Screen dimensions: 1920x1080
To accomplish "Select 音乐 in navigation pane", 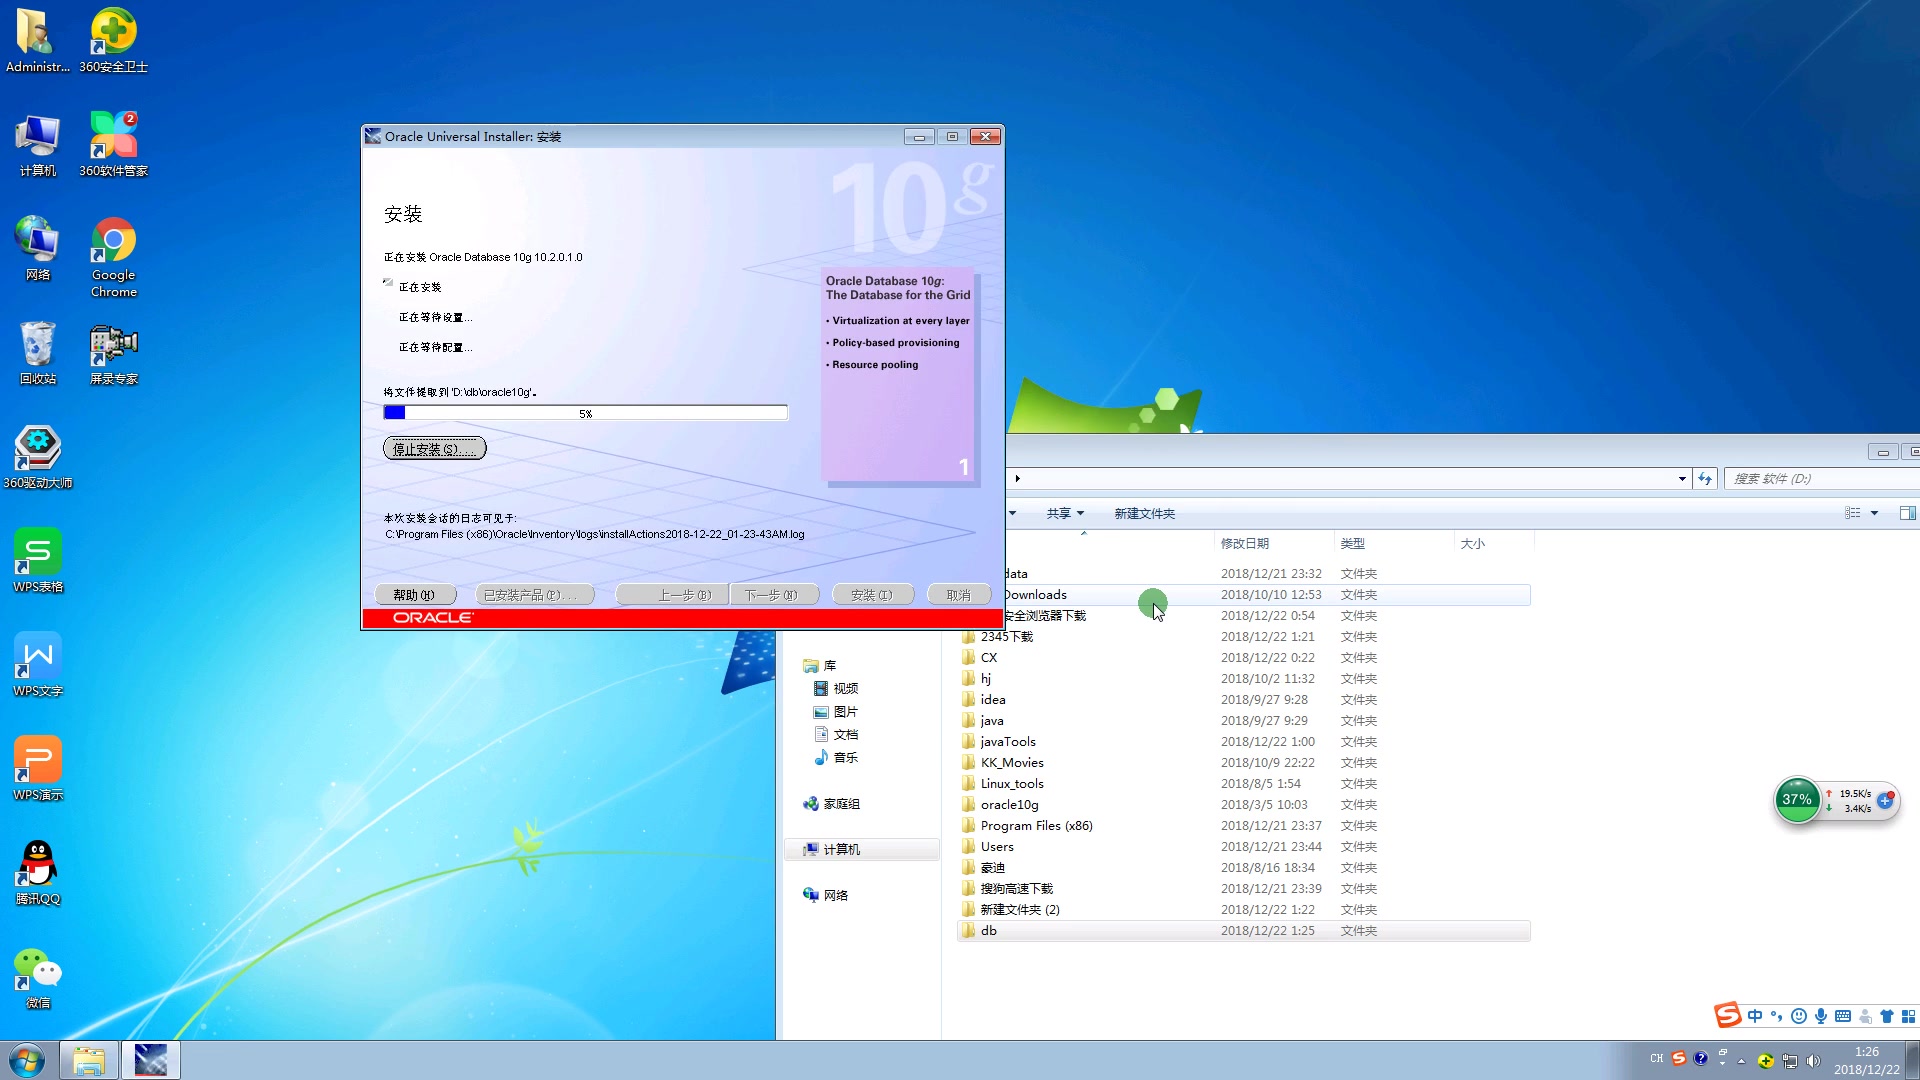I will [x=836, y=758].
